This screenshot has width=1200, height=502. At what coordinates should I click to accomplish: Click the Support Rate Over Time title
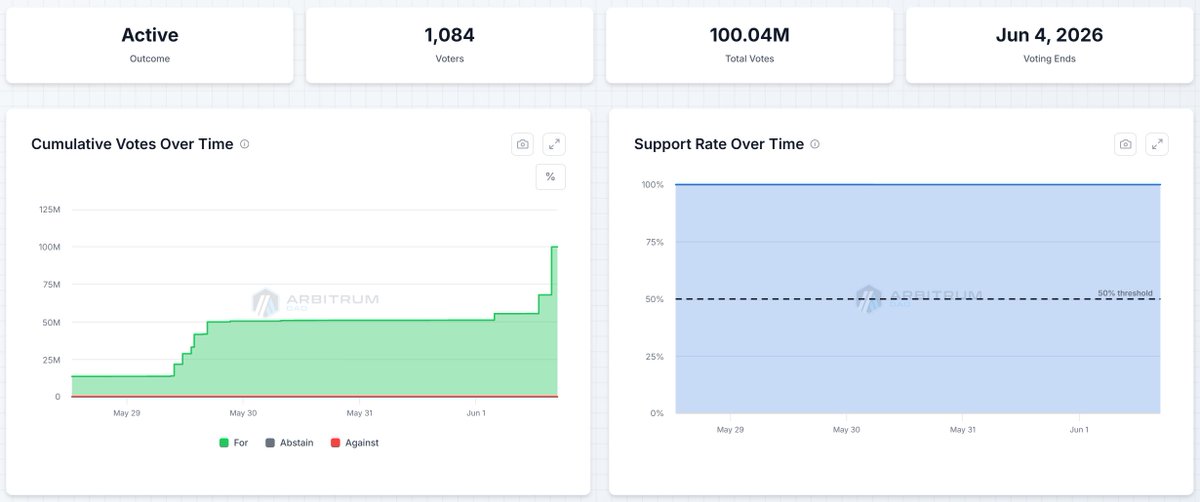coord(719,144)
